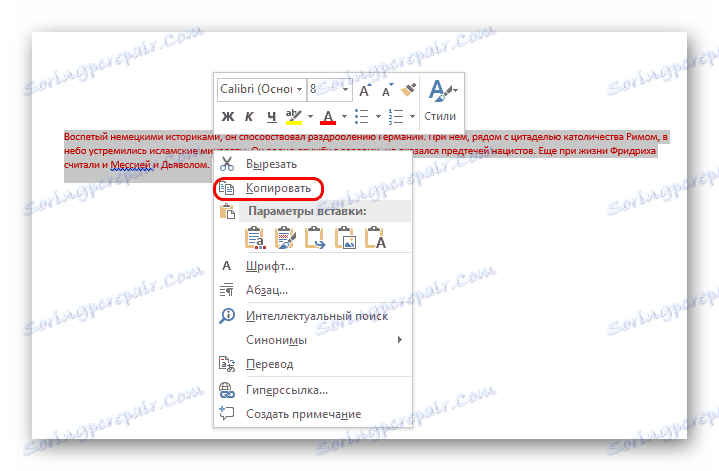Choose Гиперссылка... menu entry
The width and height of the screenshot is (719, 471).
313,390
